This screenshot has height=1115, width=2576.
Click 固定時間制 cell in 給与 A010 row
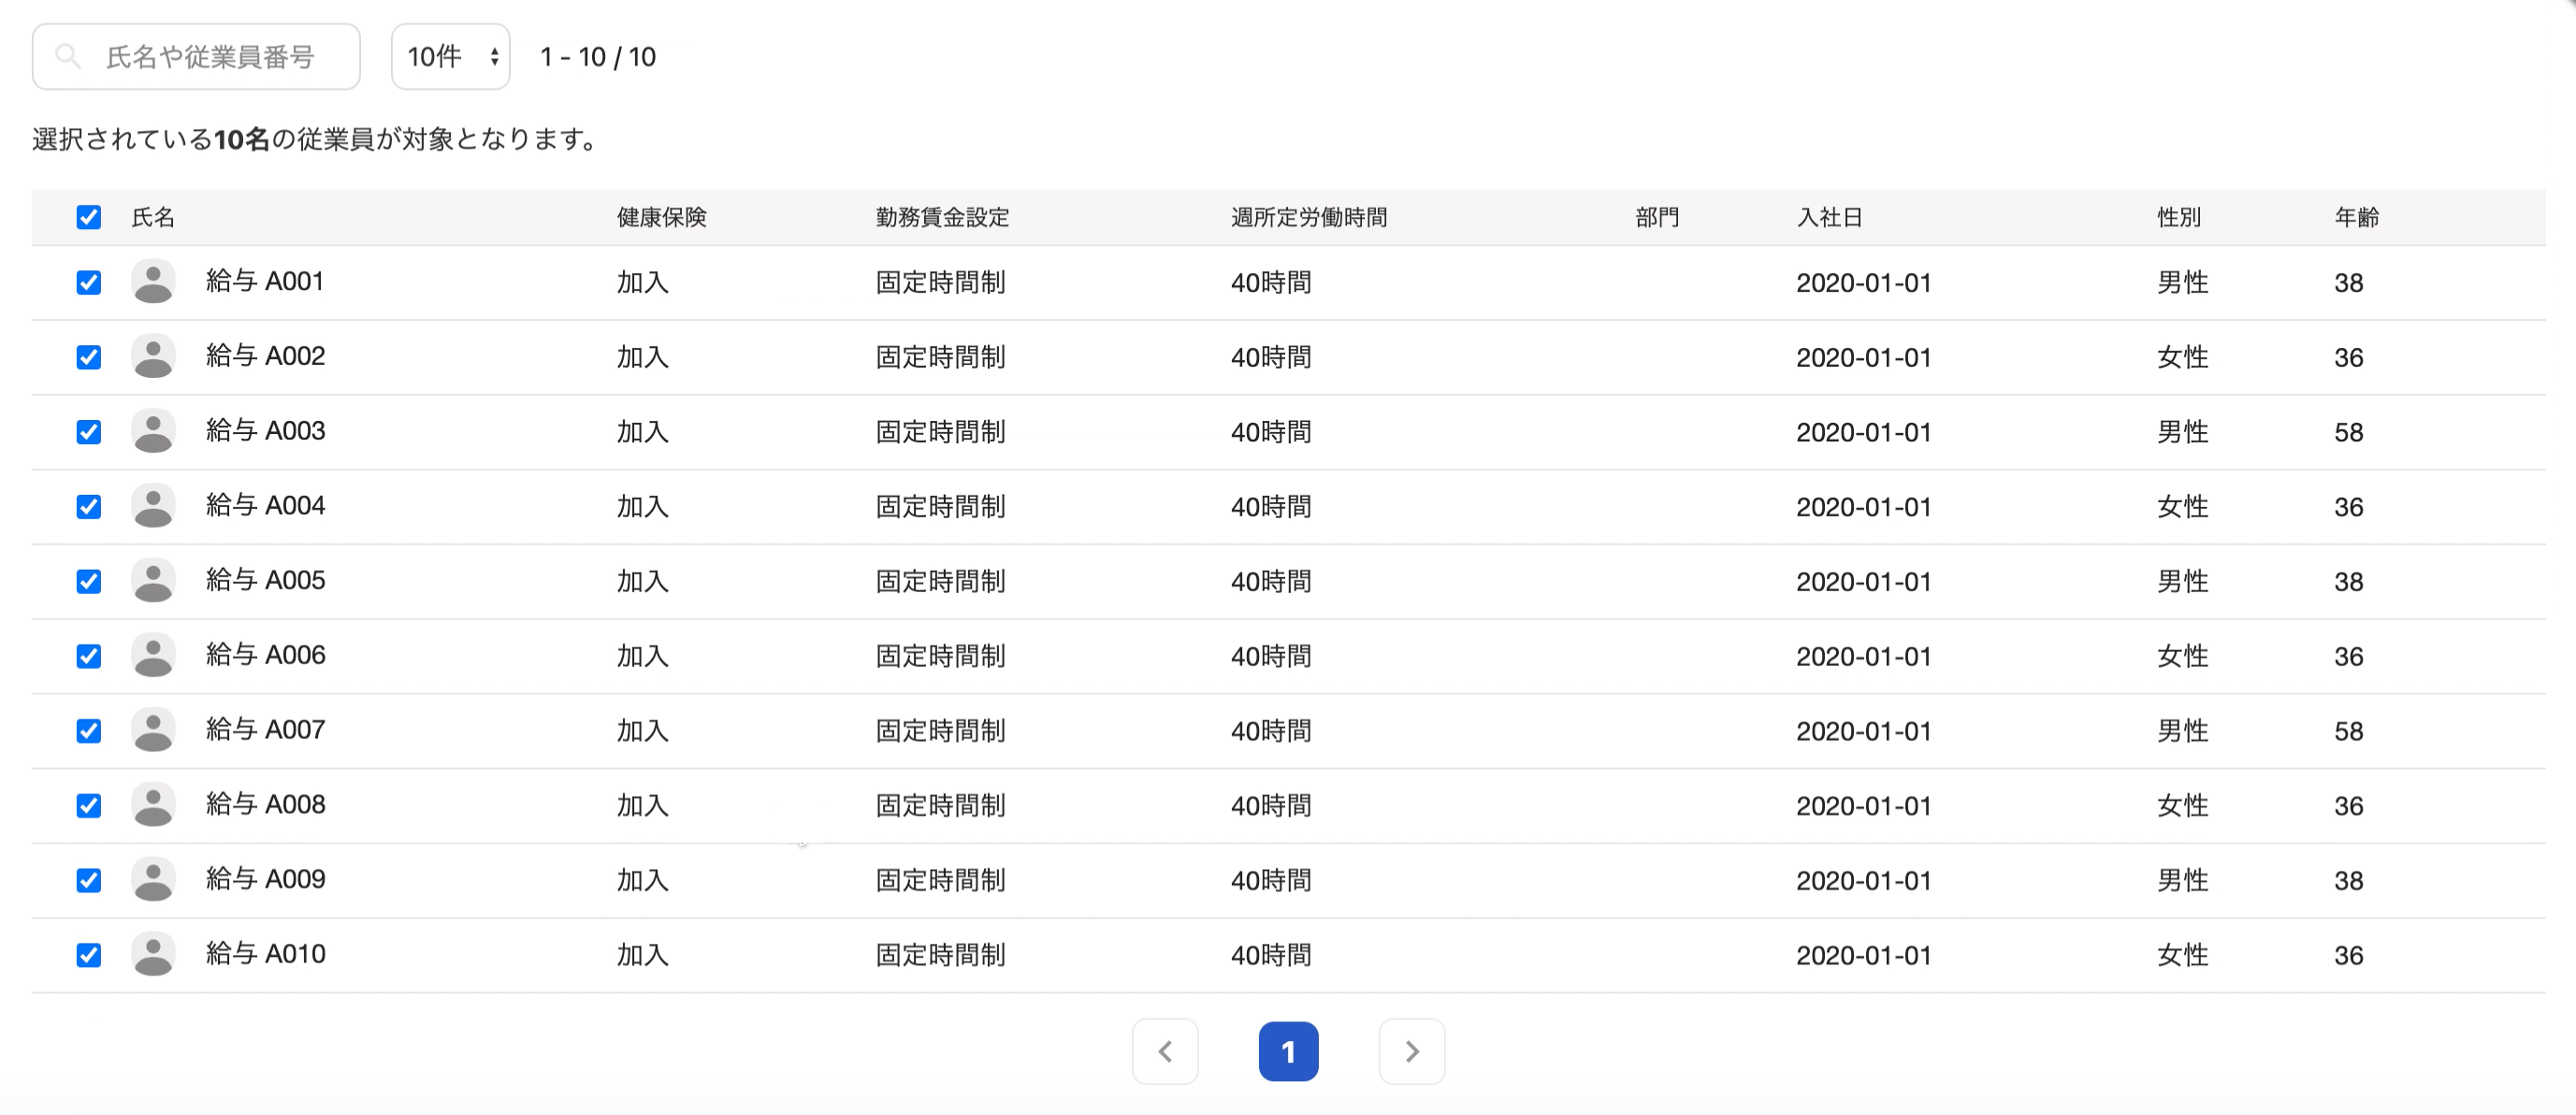pyautogui.click(x=941, y=955)
